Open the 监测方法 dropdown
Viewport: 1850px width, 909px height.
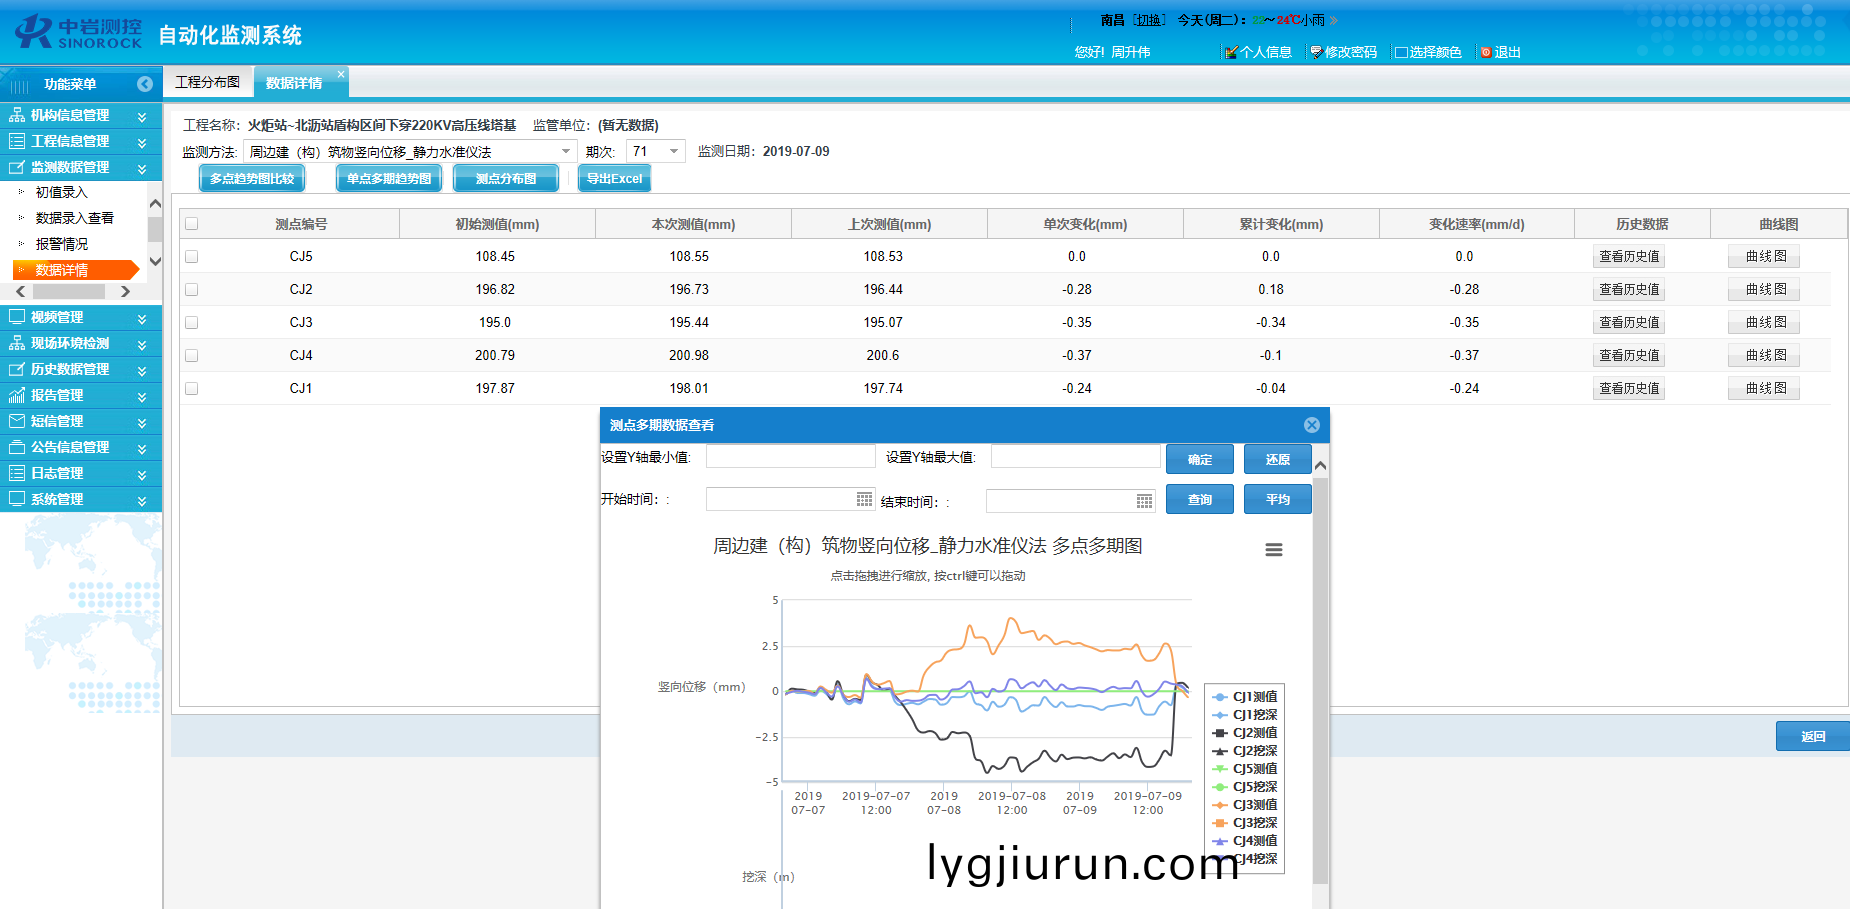566,152
